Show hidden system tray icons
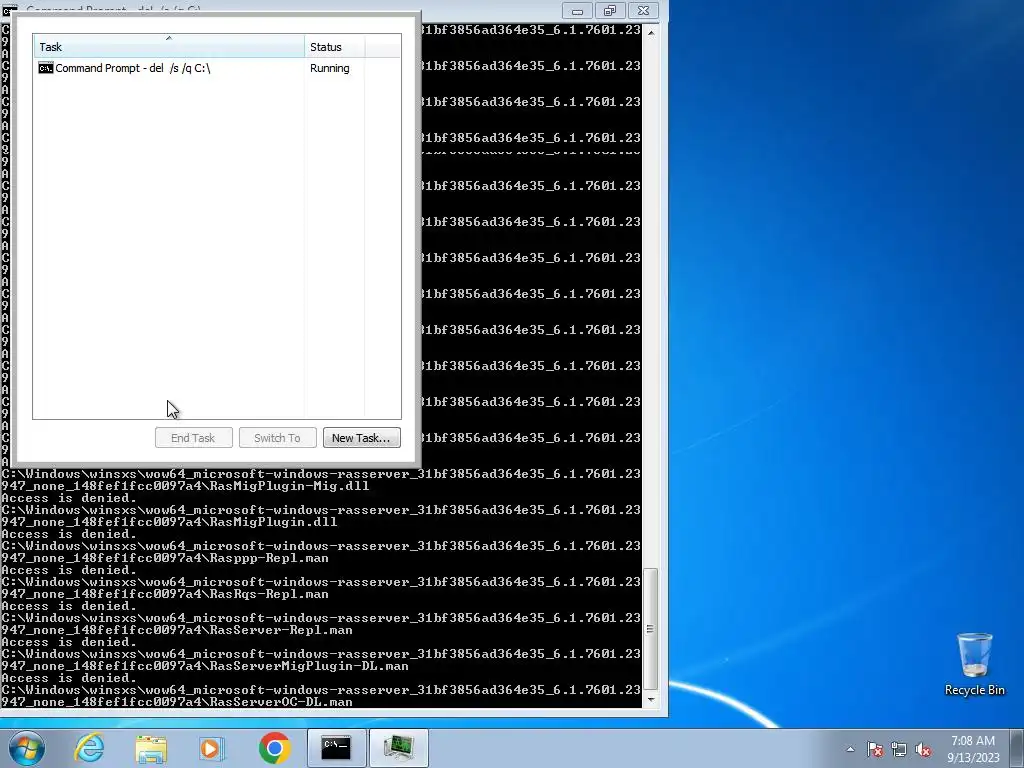Image resolution: width=1024 pixels, height=768 pixels. [x=850, y=750]
